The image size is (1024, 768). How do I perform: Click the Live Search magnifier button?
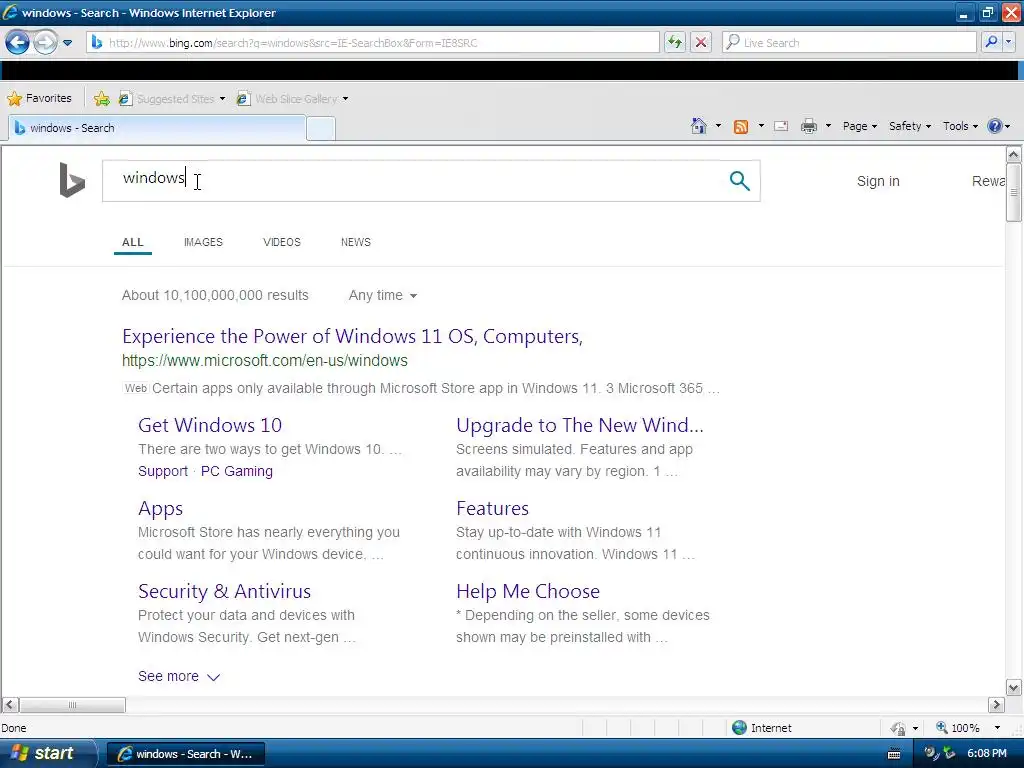(x=991, y=42)
